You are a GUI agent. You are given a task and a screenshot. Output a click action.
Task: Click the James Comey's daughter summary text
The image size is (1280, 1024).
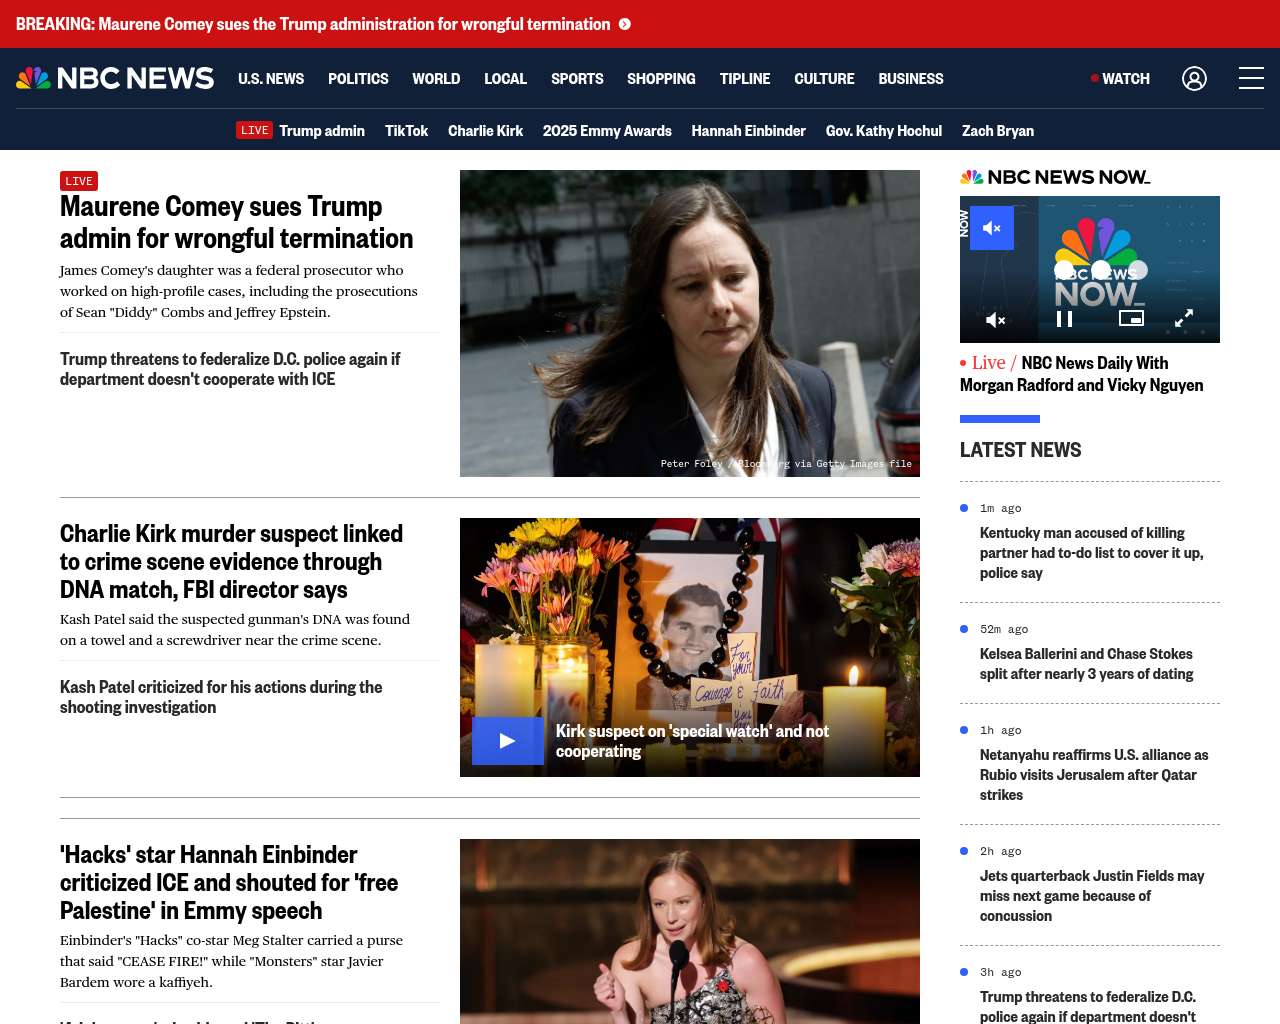pos(239,291)
